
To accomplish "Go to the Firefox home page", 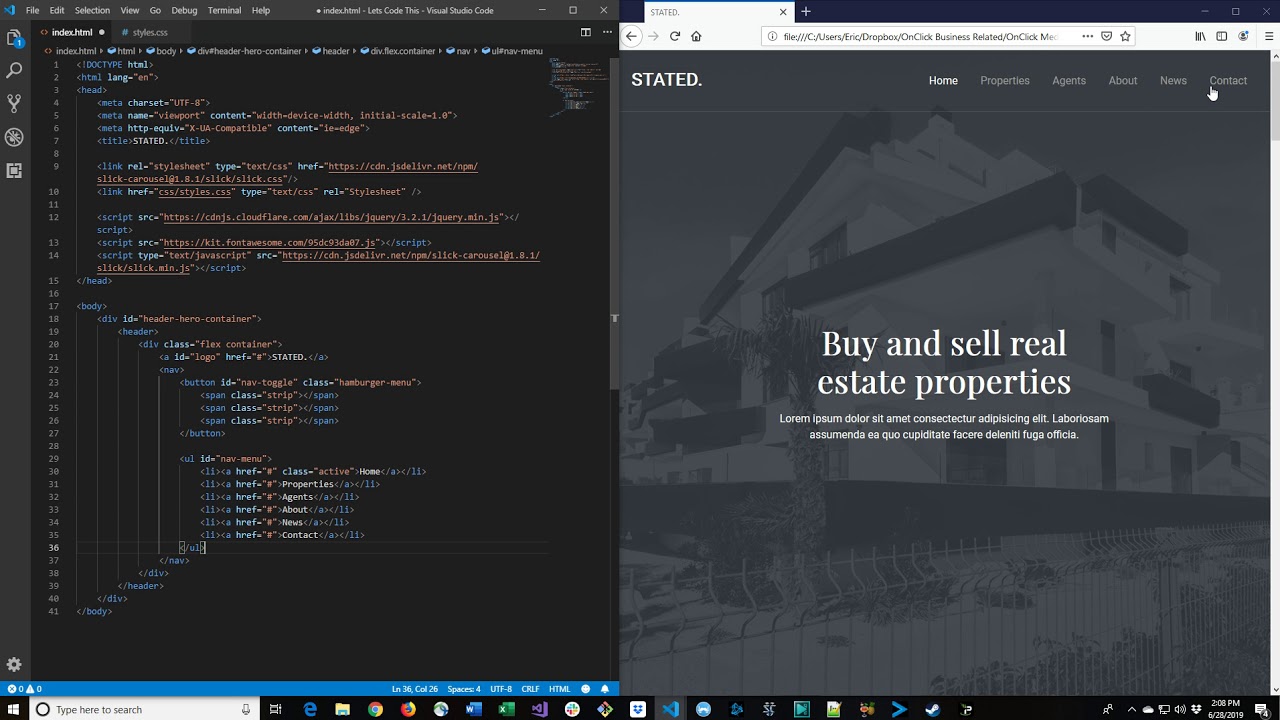I will click(696, 36).
